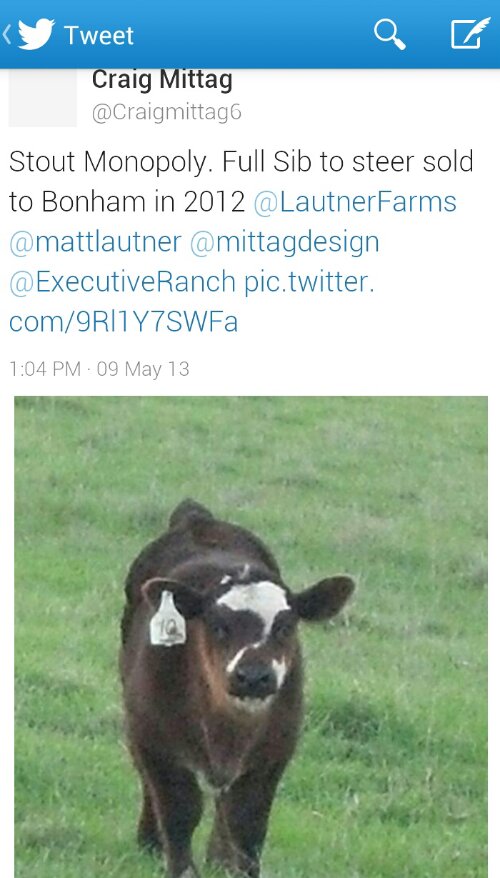Viewport: 500px width, 878px height.
Task: Follow the @mittagdesign mention link
Action: (285, 242)
